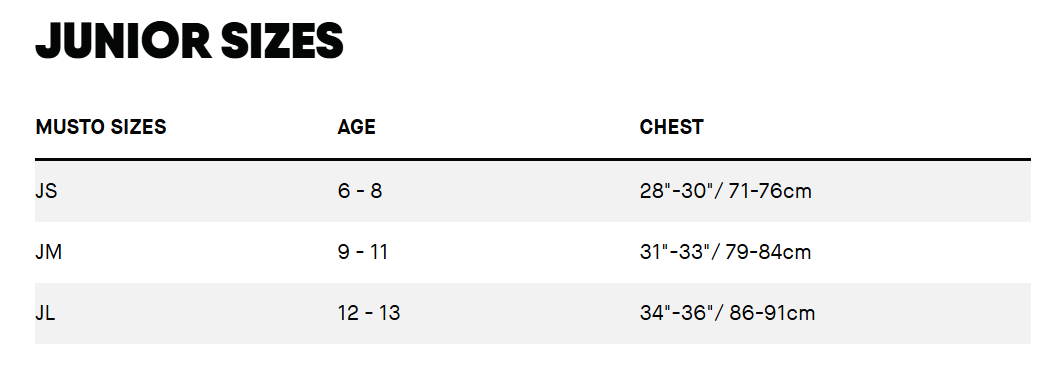The image size is (1060, 376).
Task: Select the MUSTO SIZES column header
Action: (x=101, y=127)
